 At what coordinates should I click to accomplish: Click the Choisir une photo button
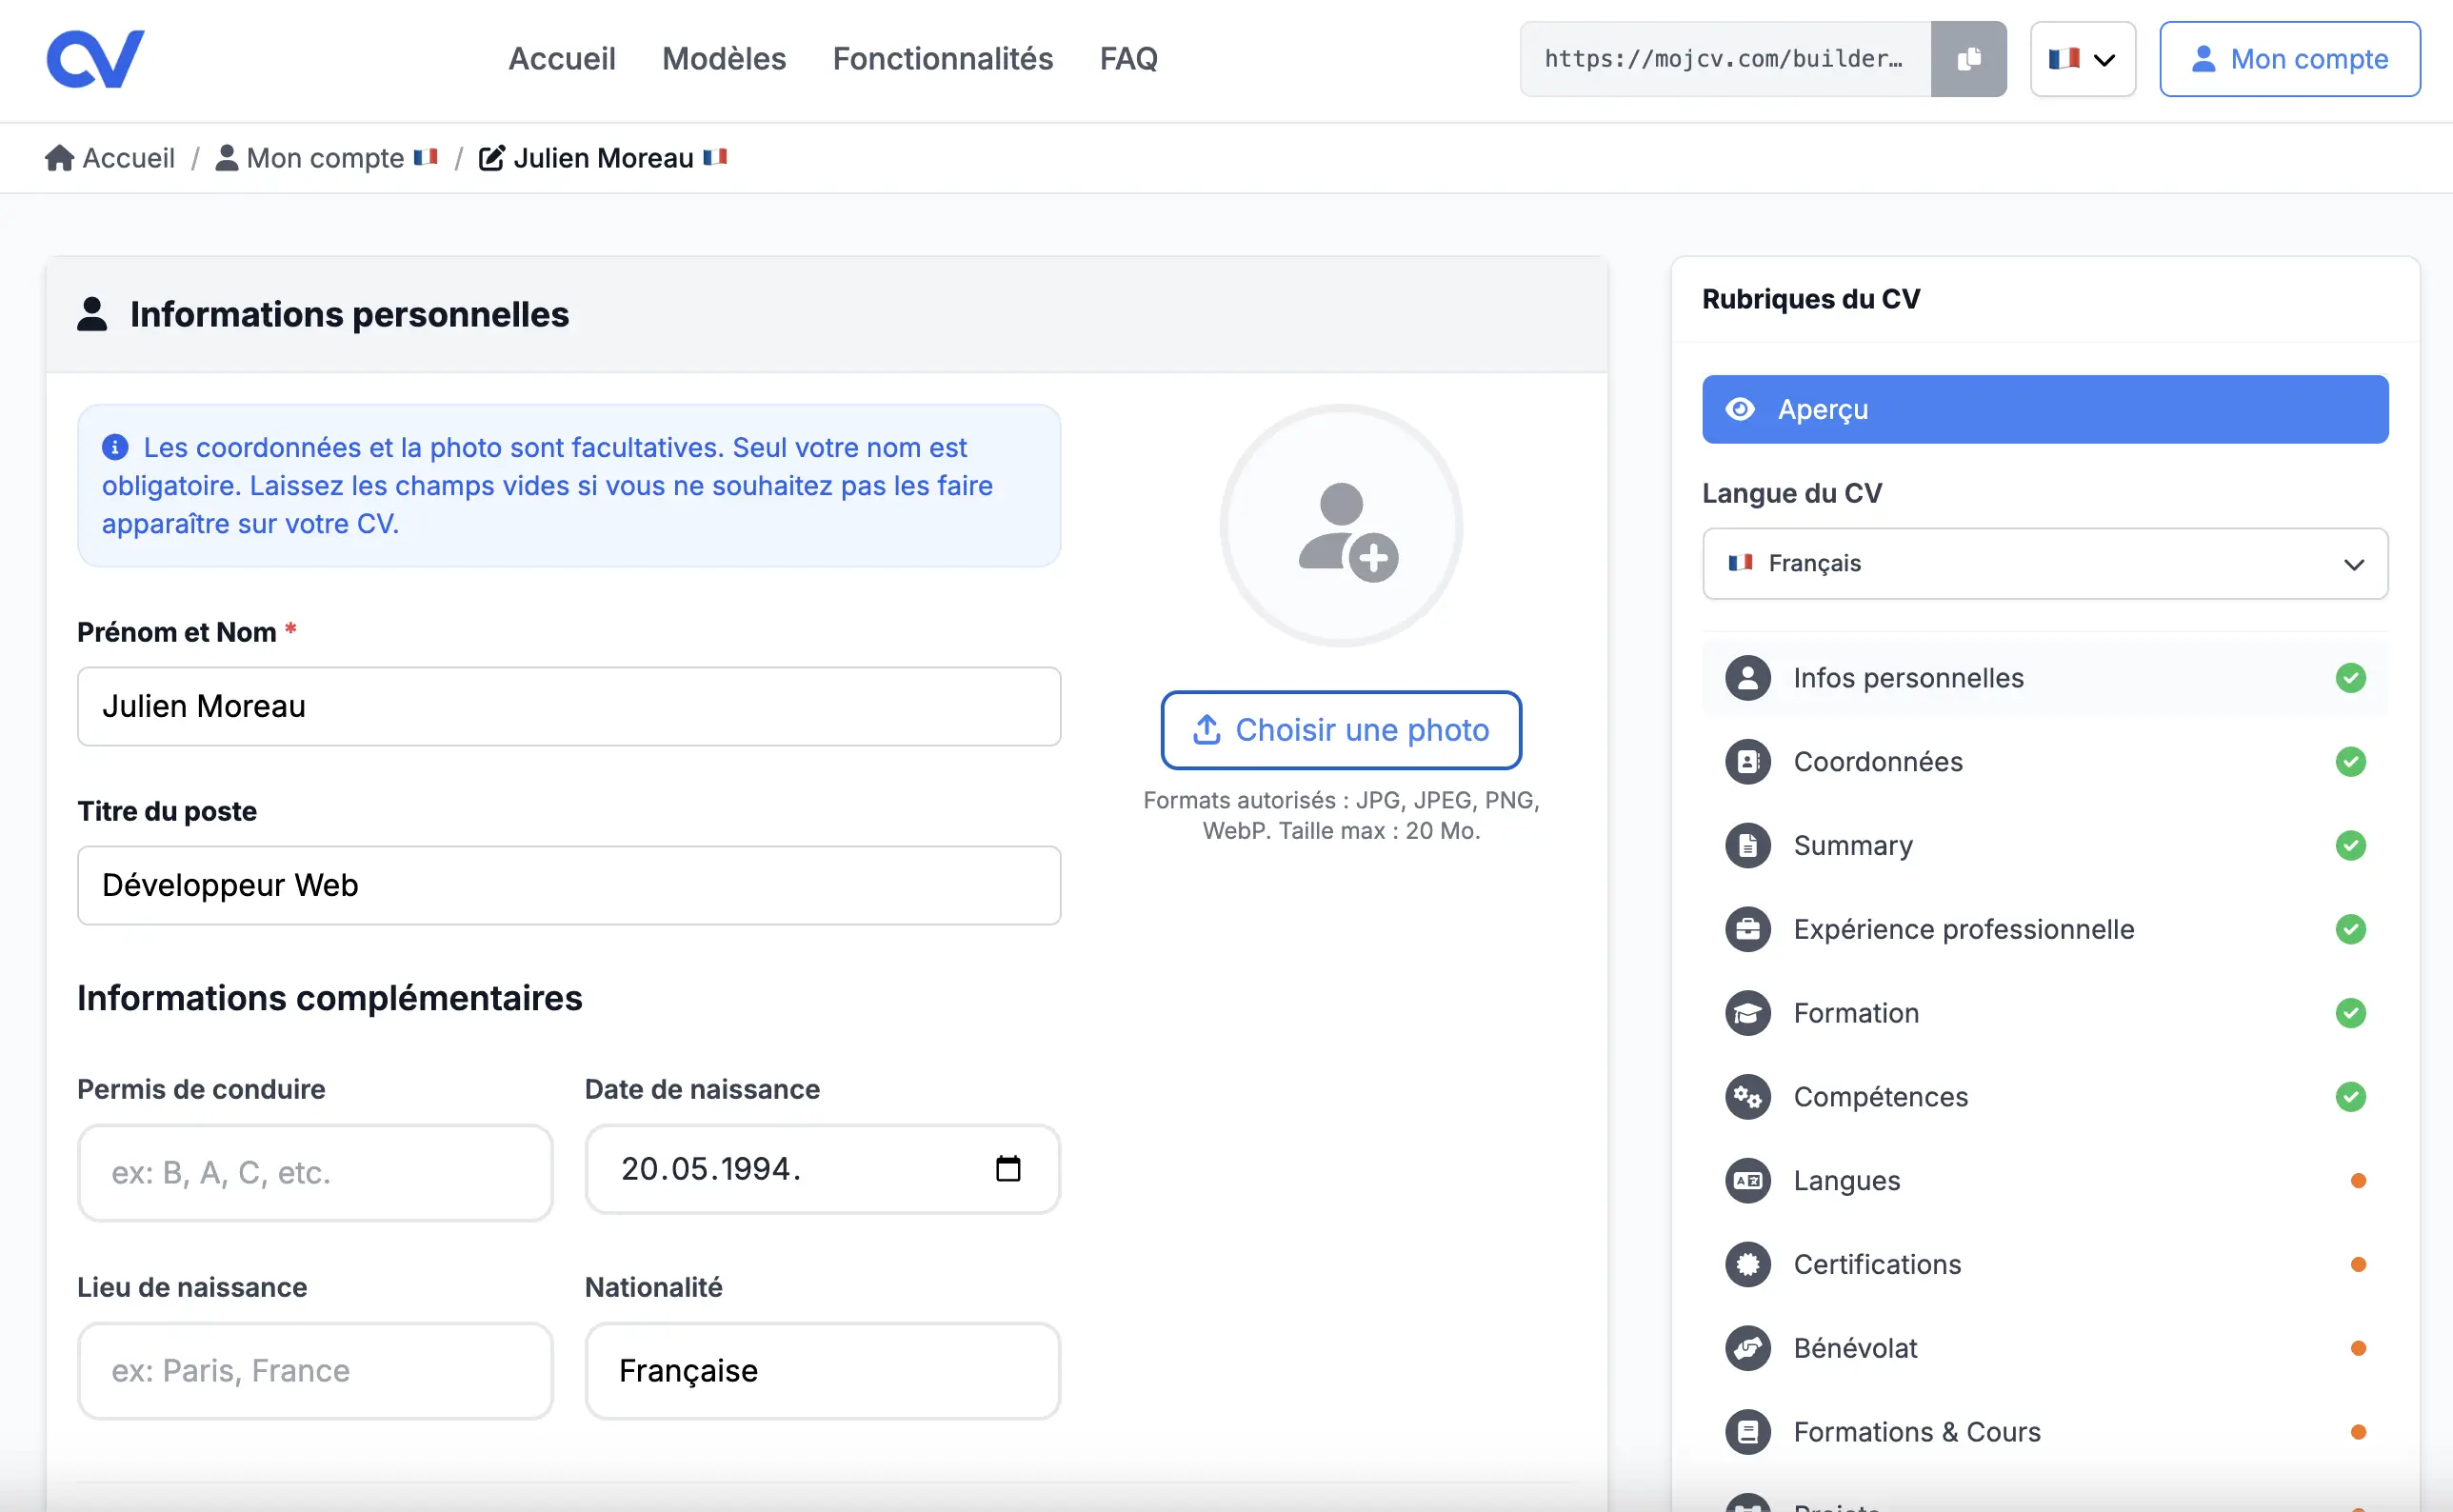[1340, 730]
